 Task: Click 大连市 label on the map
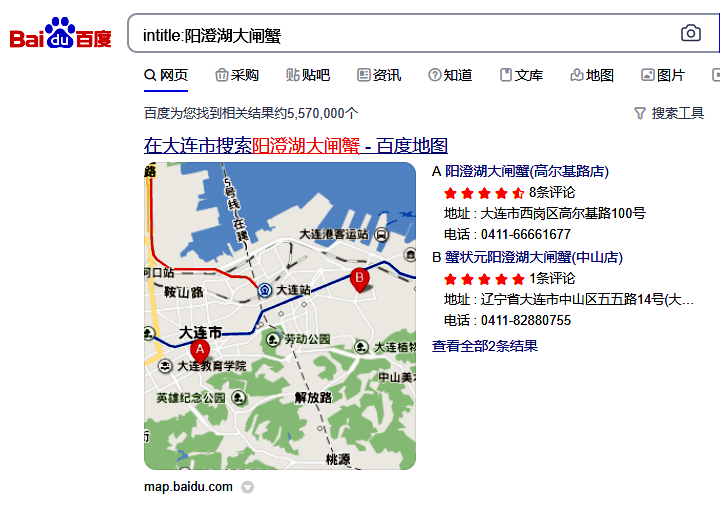point(200,332)
